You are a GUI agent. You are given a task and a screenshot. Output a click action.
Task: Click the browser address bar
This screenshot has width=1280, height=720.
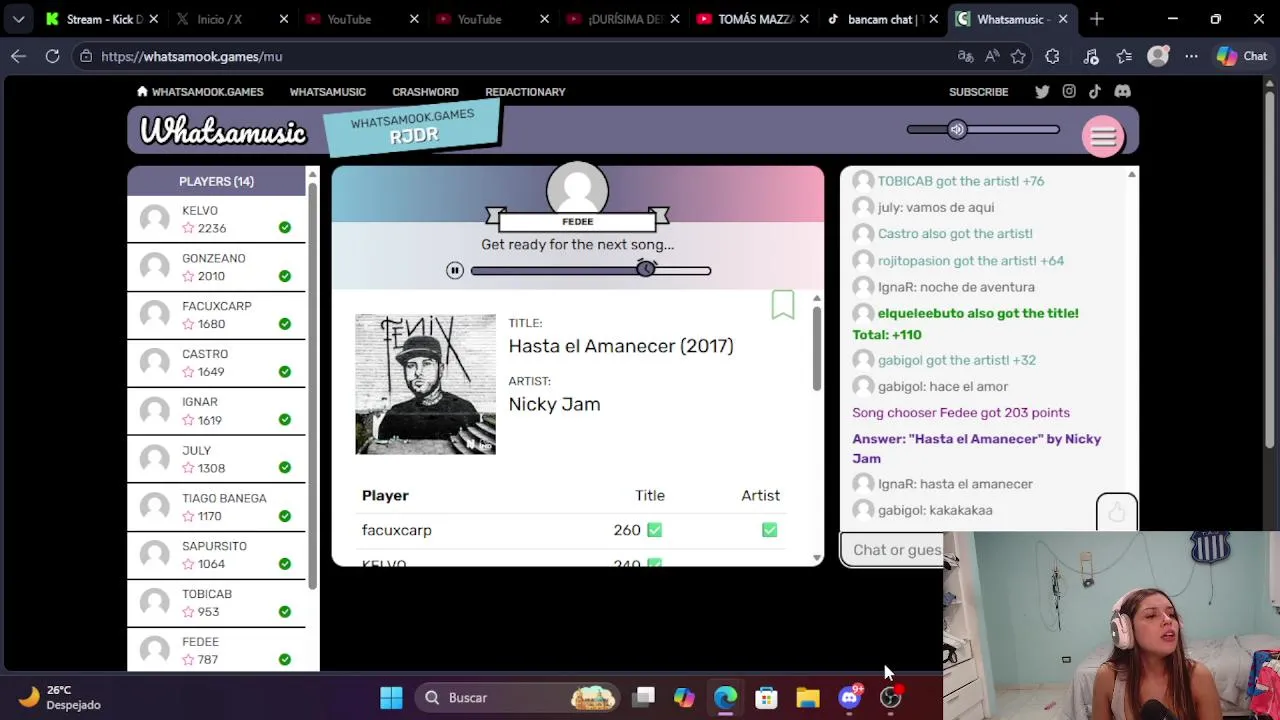[520, 57]
